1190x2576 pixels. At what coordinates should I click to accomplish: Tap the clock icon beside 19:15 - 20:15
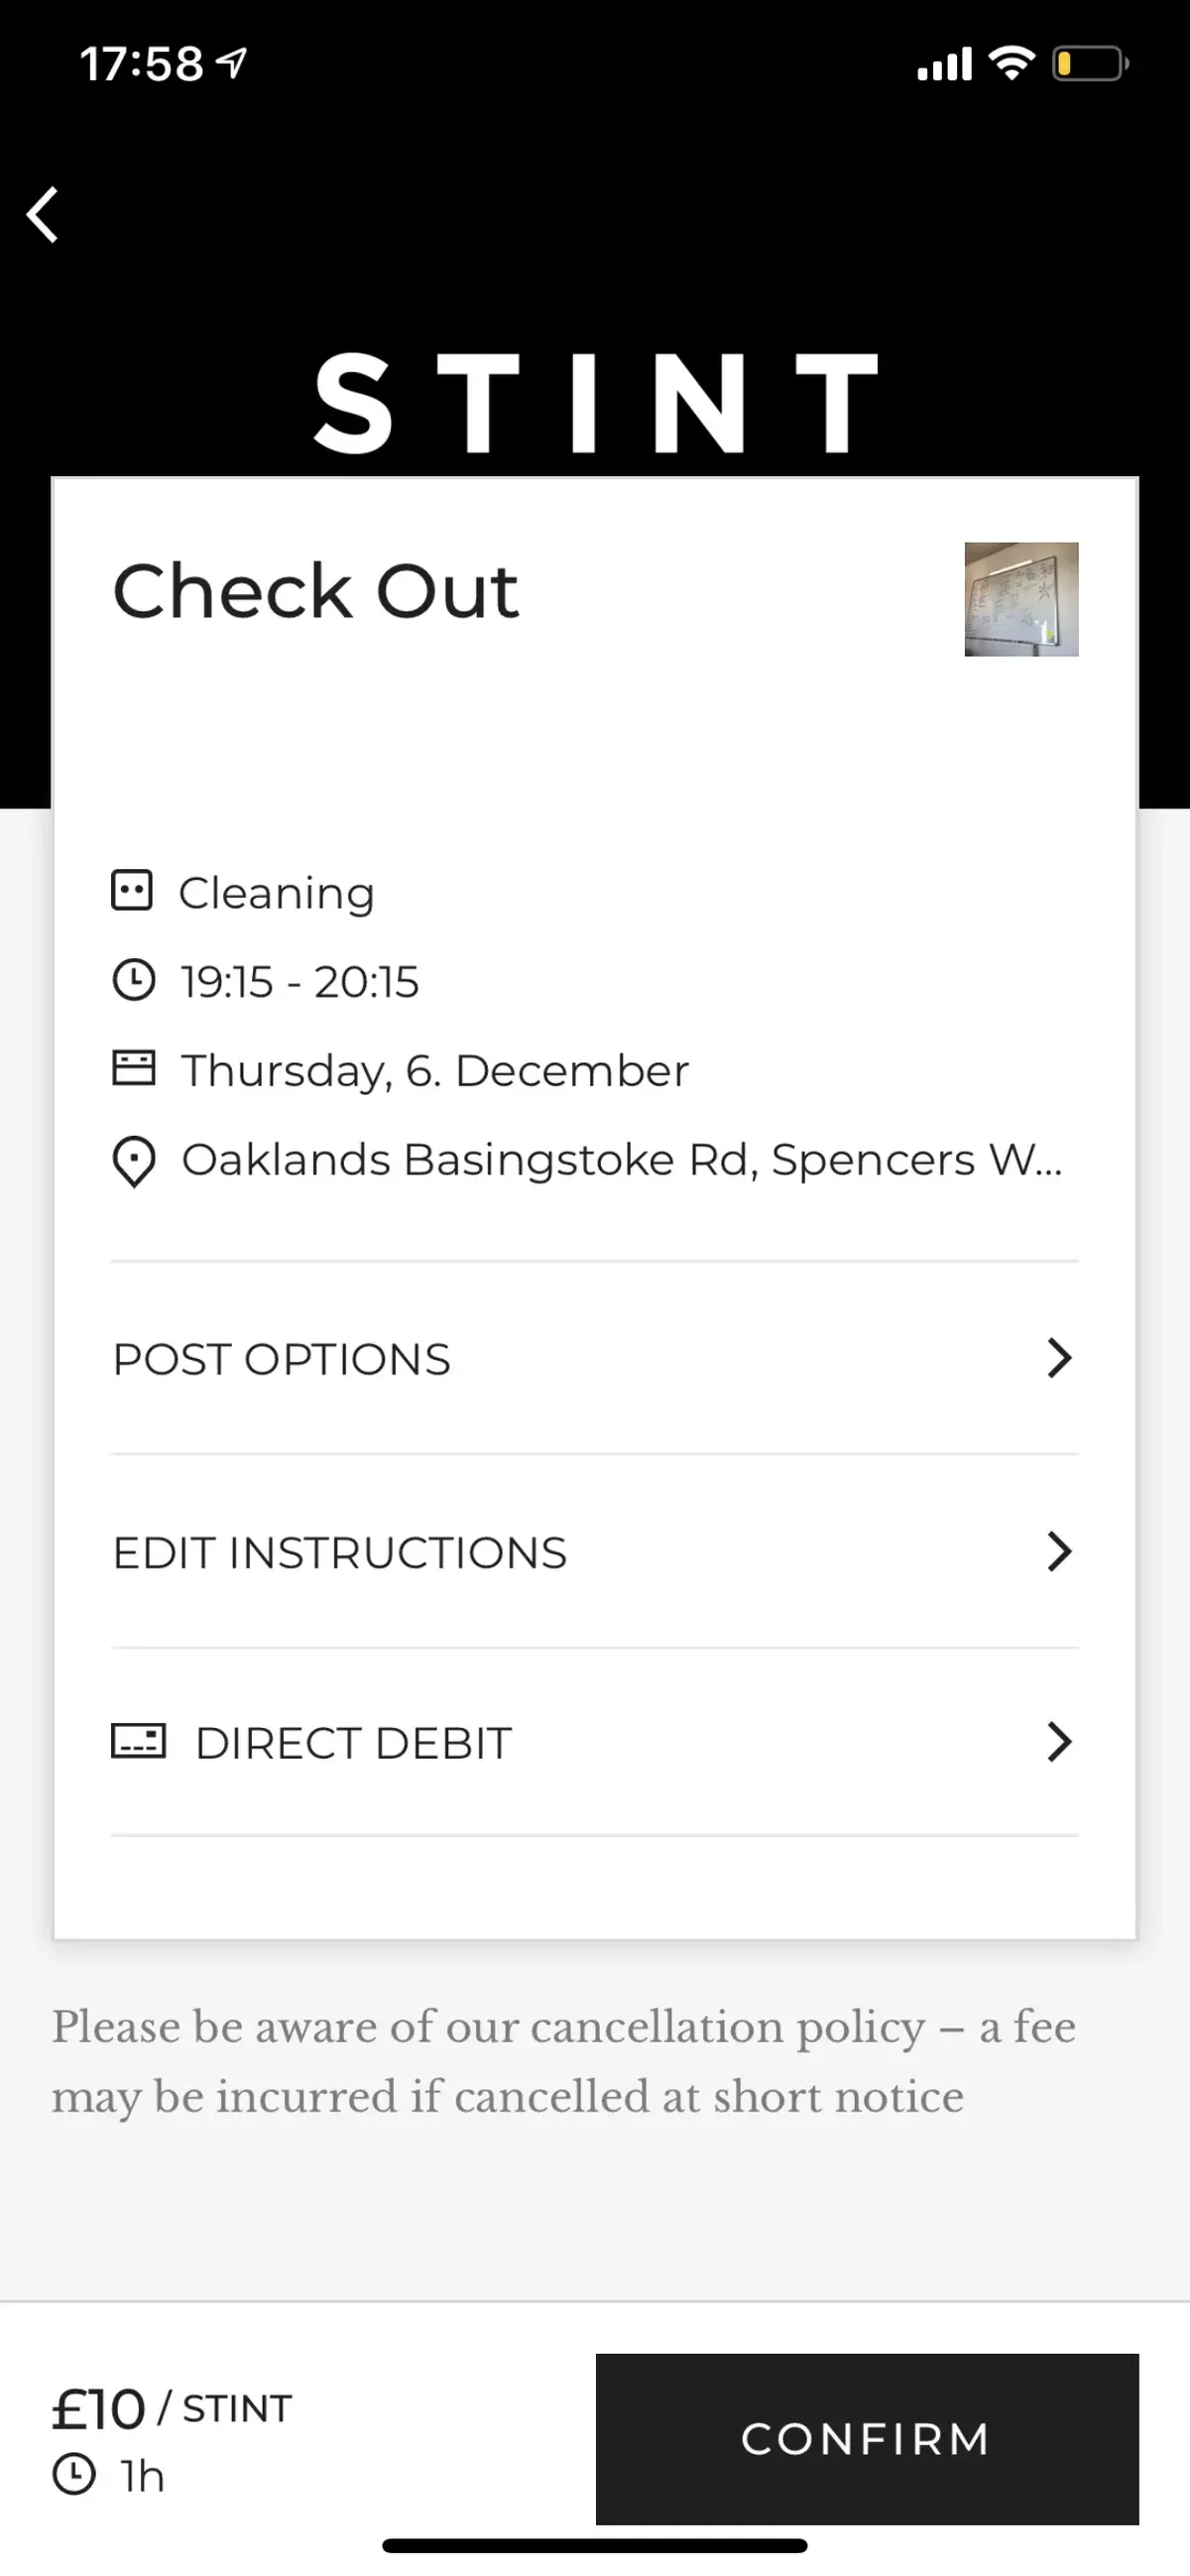(133, 980)
